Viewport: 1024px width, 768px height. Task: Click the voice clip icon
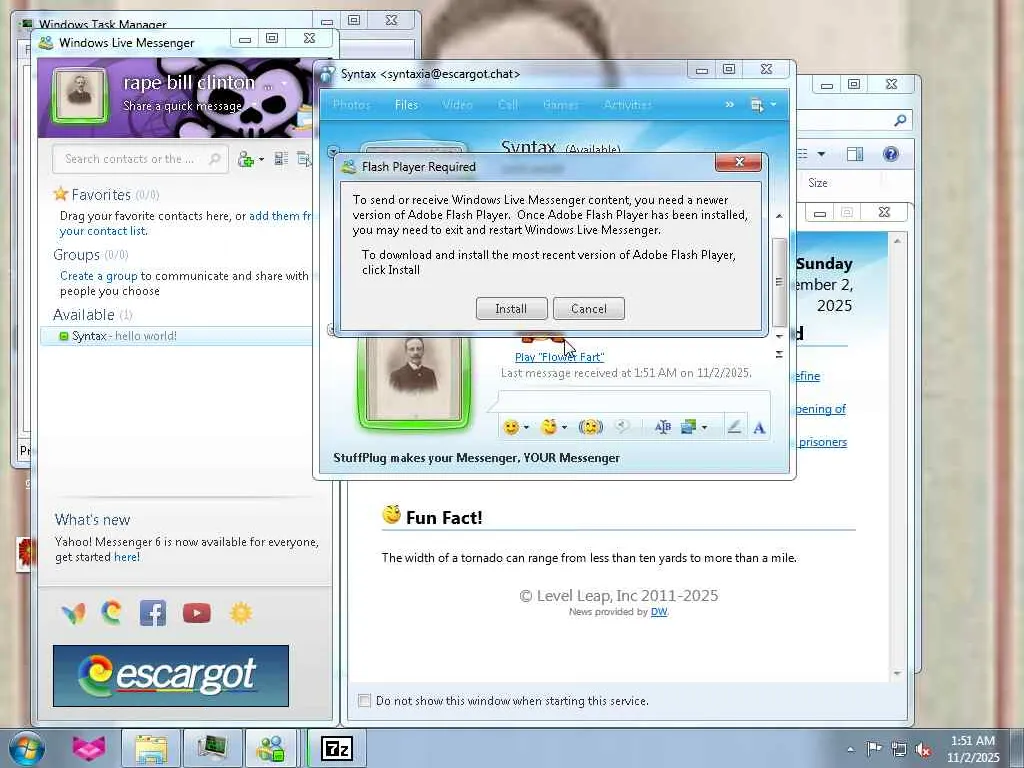(x=622, y=426)
